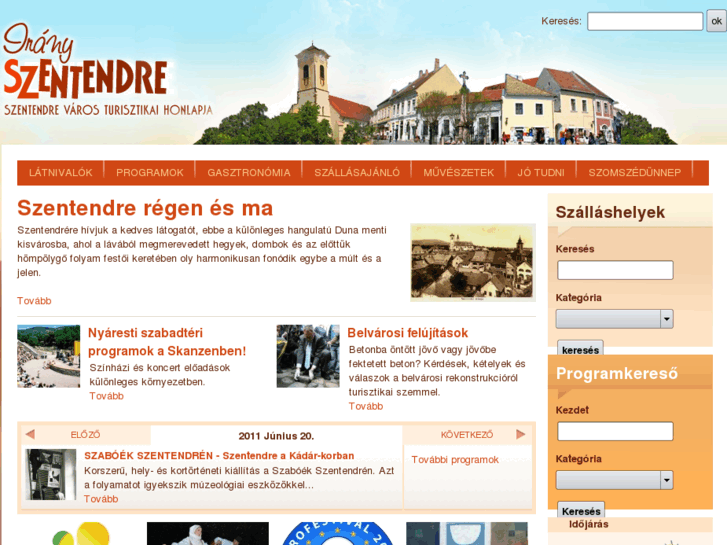
Task: Click the Időjárás weather heading
Action: pyautogui.click(x=589, y=524)
